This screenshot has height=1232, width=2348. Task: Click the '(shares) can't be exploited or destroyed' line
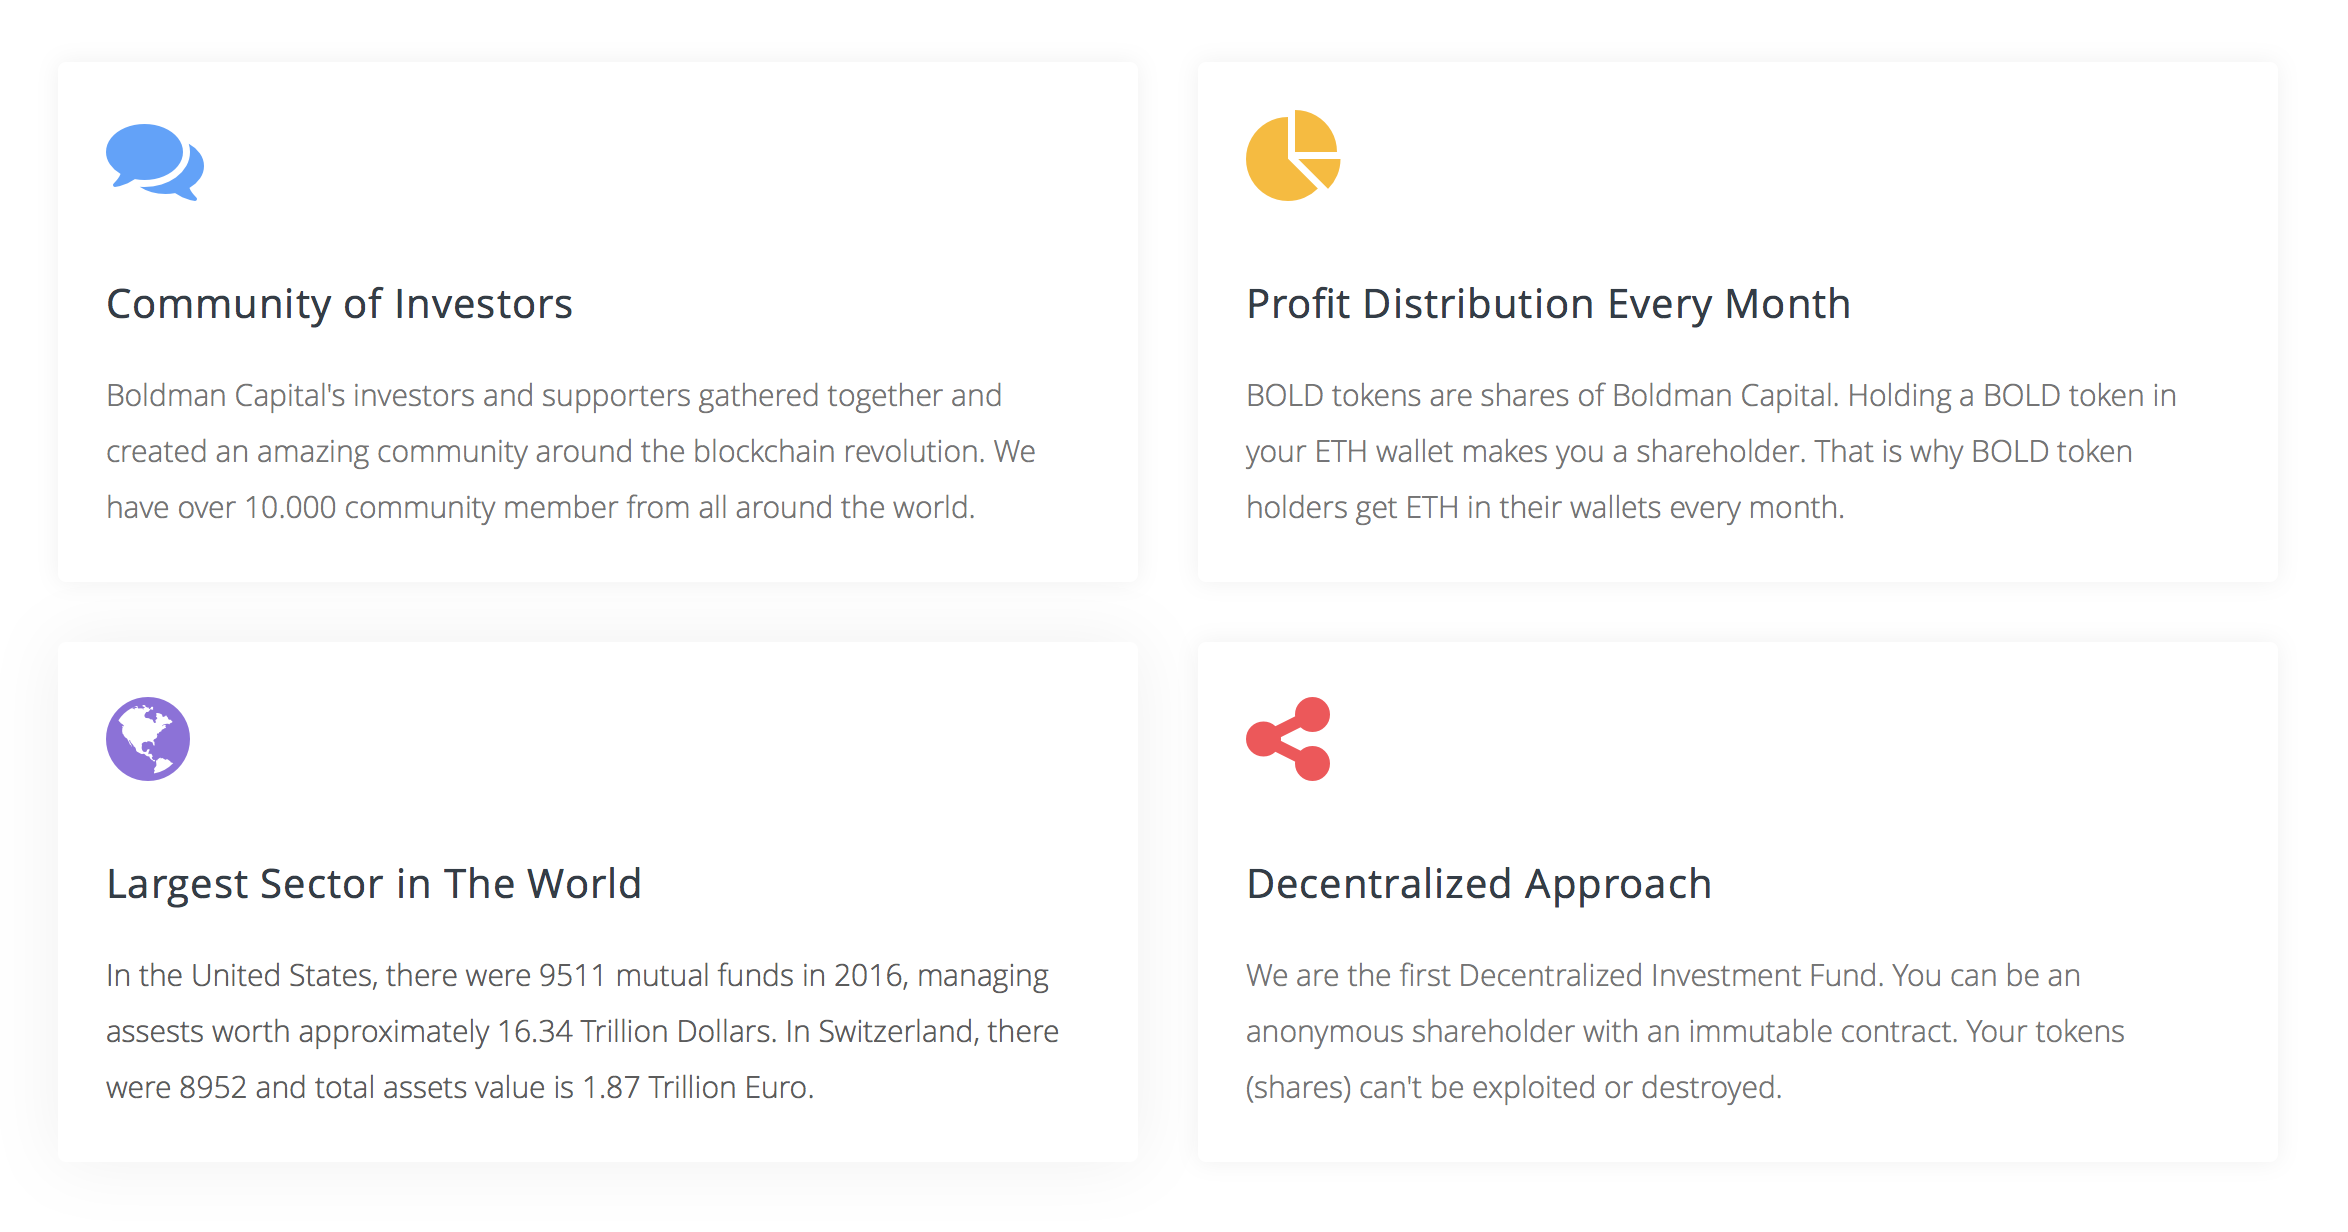(1514, 1088)
